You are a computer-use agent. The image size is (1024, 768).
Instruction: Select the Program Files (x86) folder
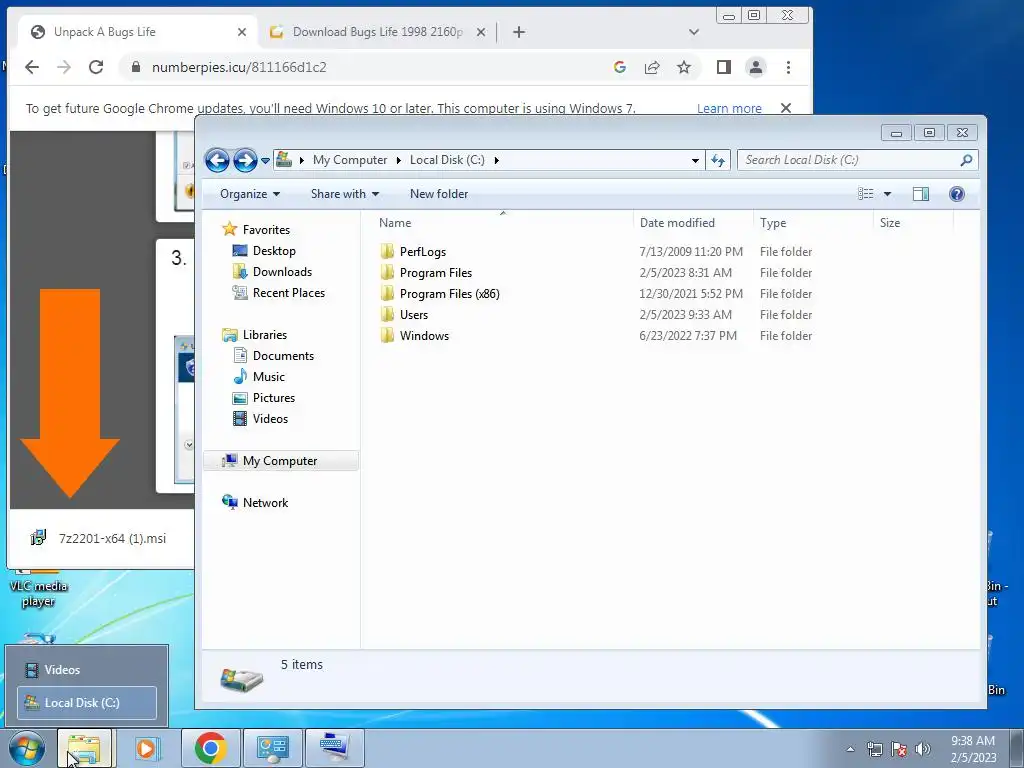(x=449, y=294)
